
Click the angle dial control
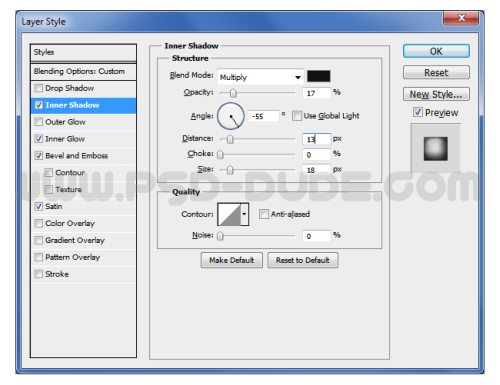pos(231,116)
